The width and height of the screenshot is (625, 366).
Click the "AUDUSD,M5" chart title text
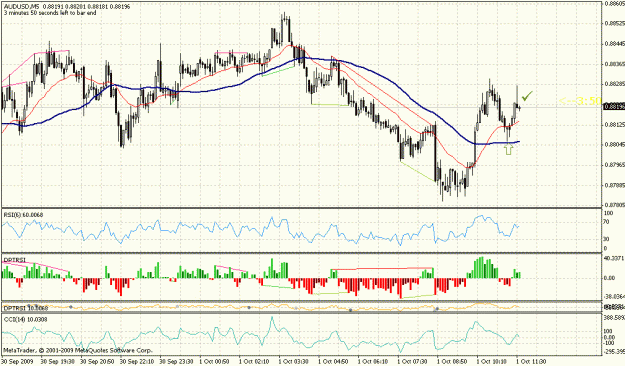[x=22, y=6]
